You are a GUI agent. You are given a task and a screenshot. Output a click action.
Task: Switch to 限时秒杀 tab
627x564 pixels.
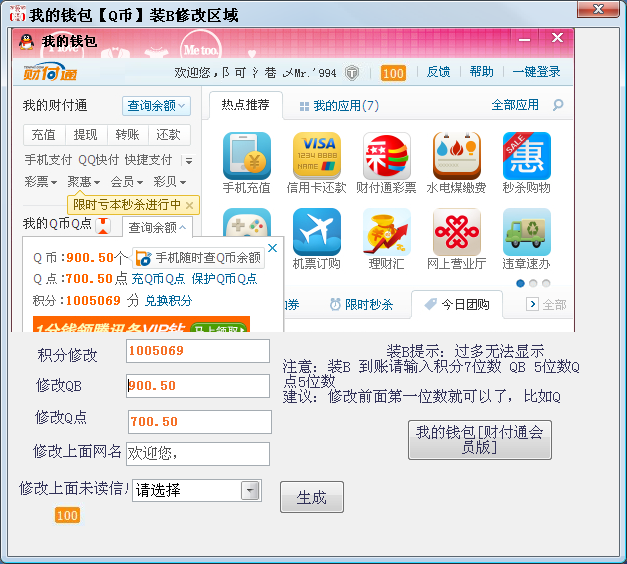tap(361, 305)
